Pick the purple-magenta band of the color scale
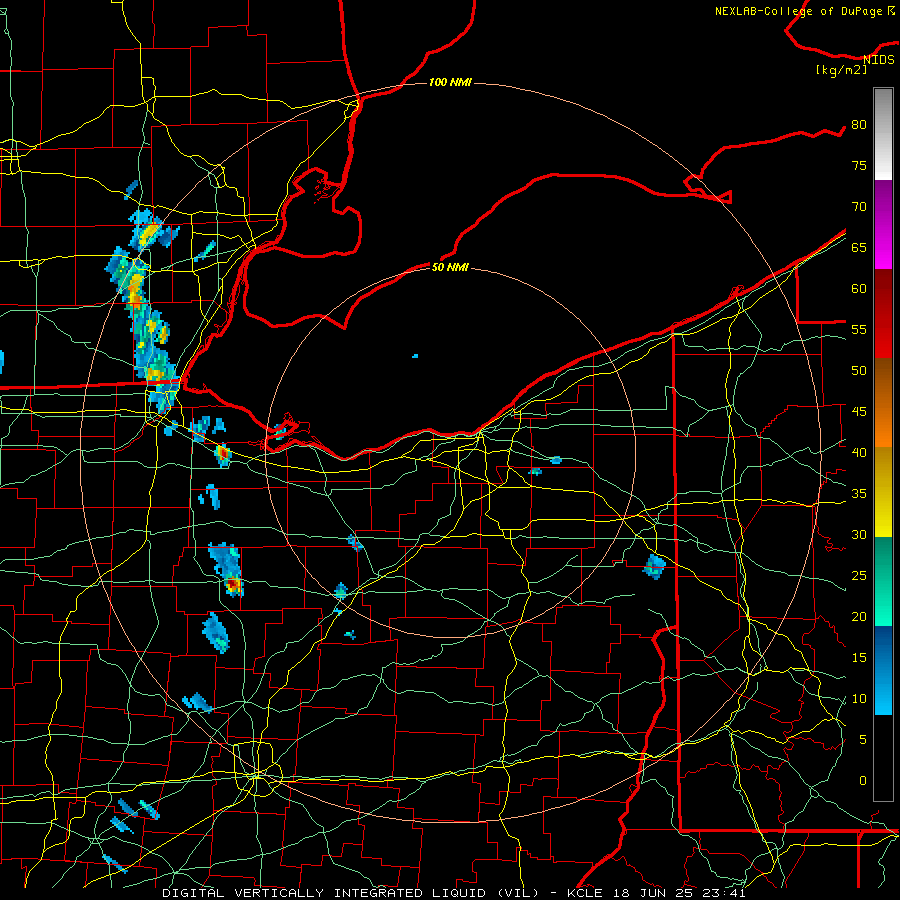This screenshot has width=900, height=900. click(x=883, y=224)
